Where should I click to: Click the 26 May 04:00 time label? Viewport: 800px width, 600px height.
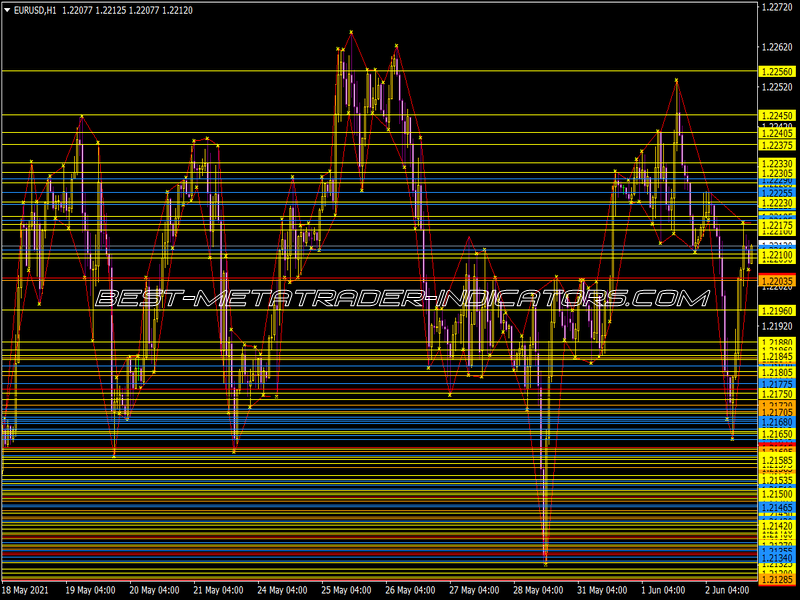(410, 590)
